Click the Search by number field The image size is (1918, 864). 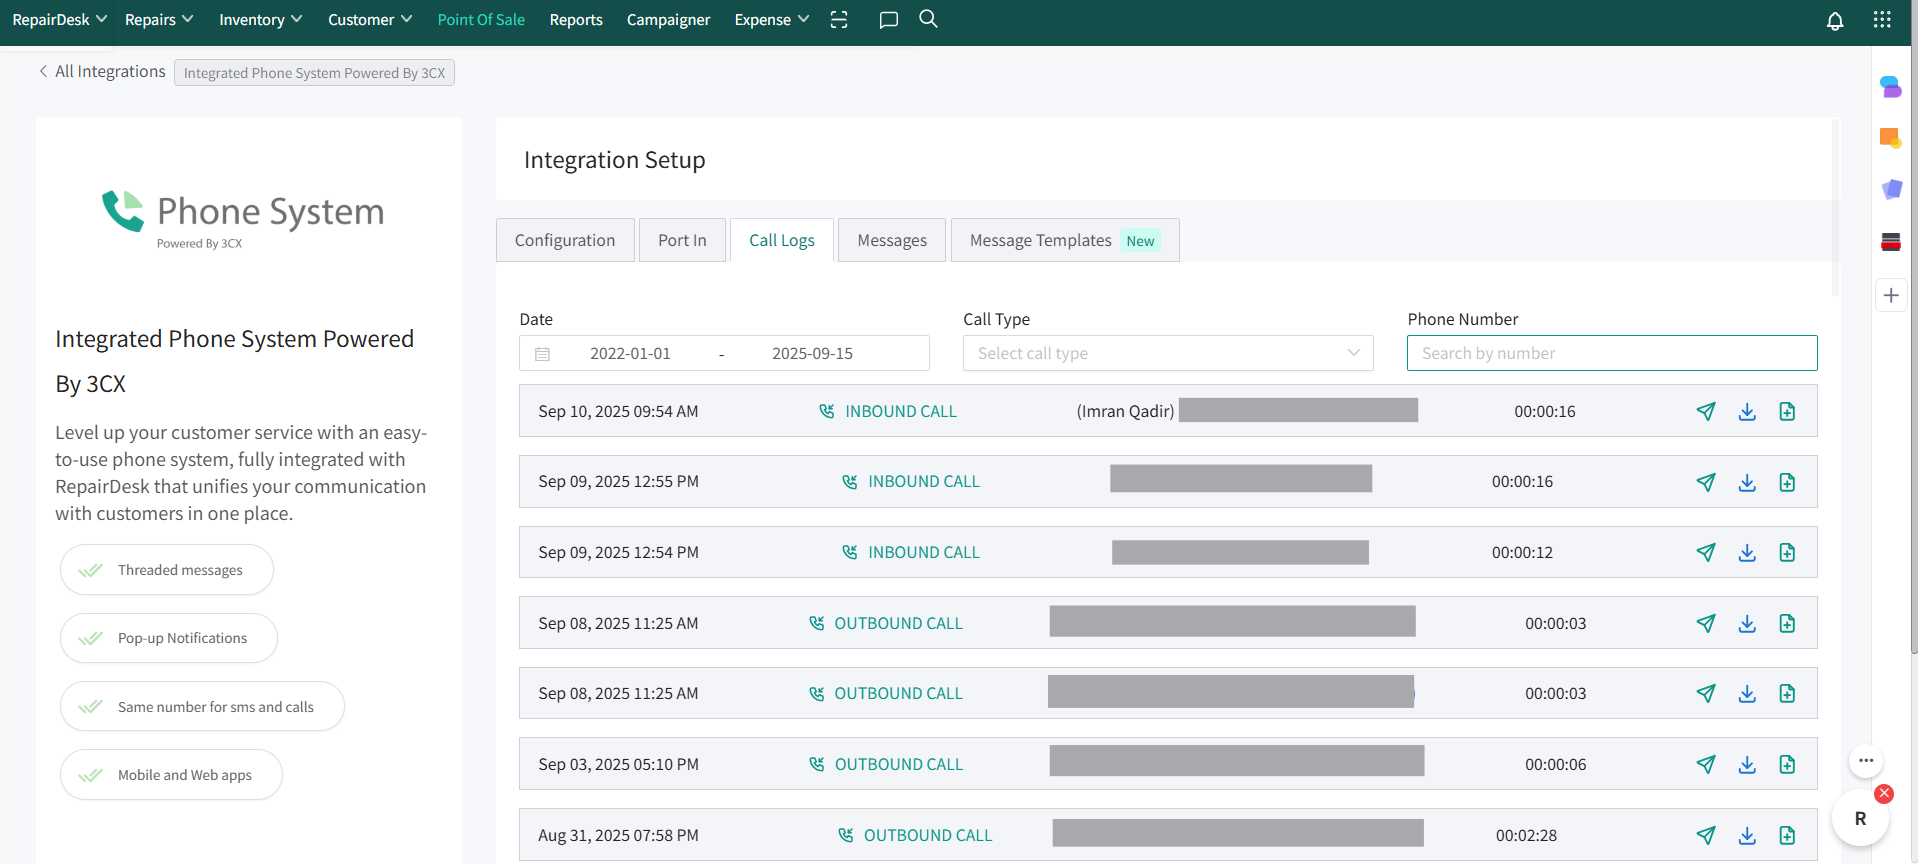pyautogui.click(x=1611, y=353)
